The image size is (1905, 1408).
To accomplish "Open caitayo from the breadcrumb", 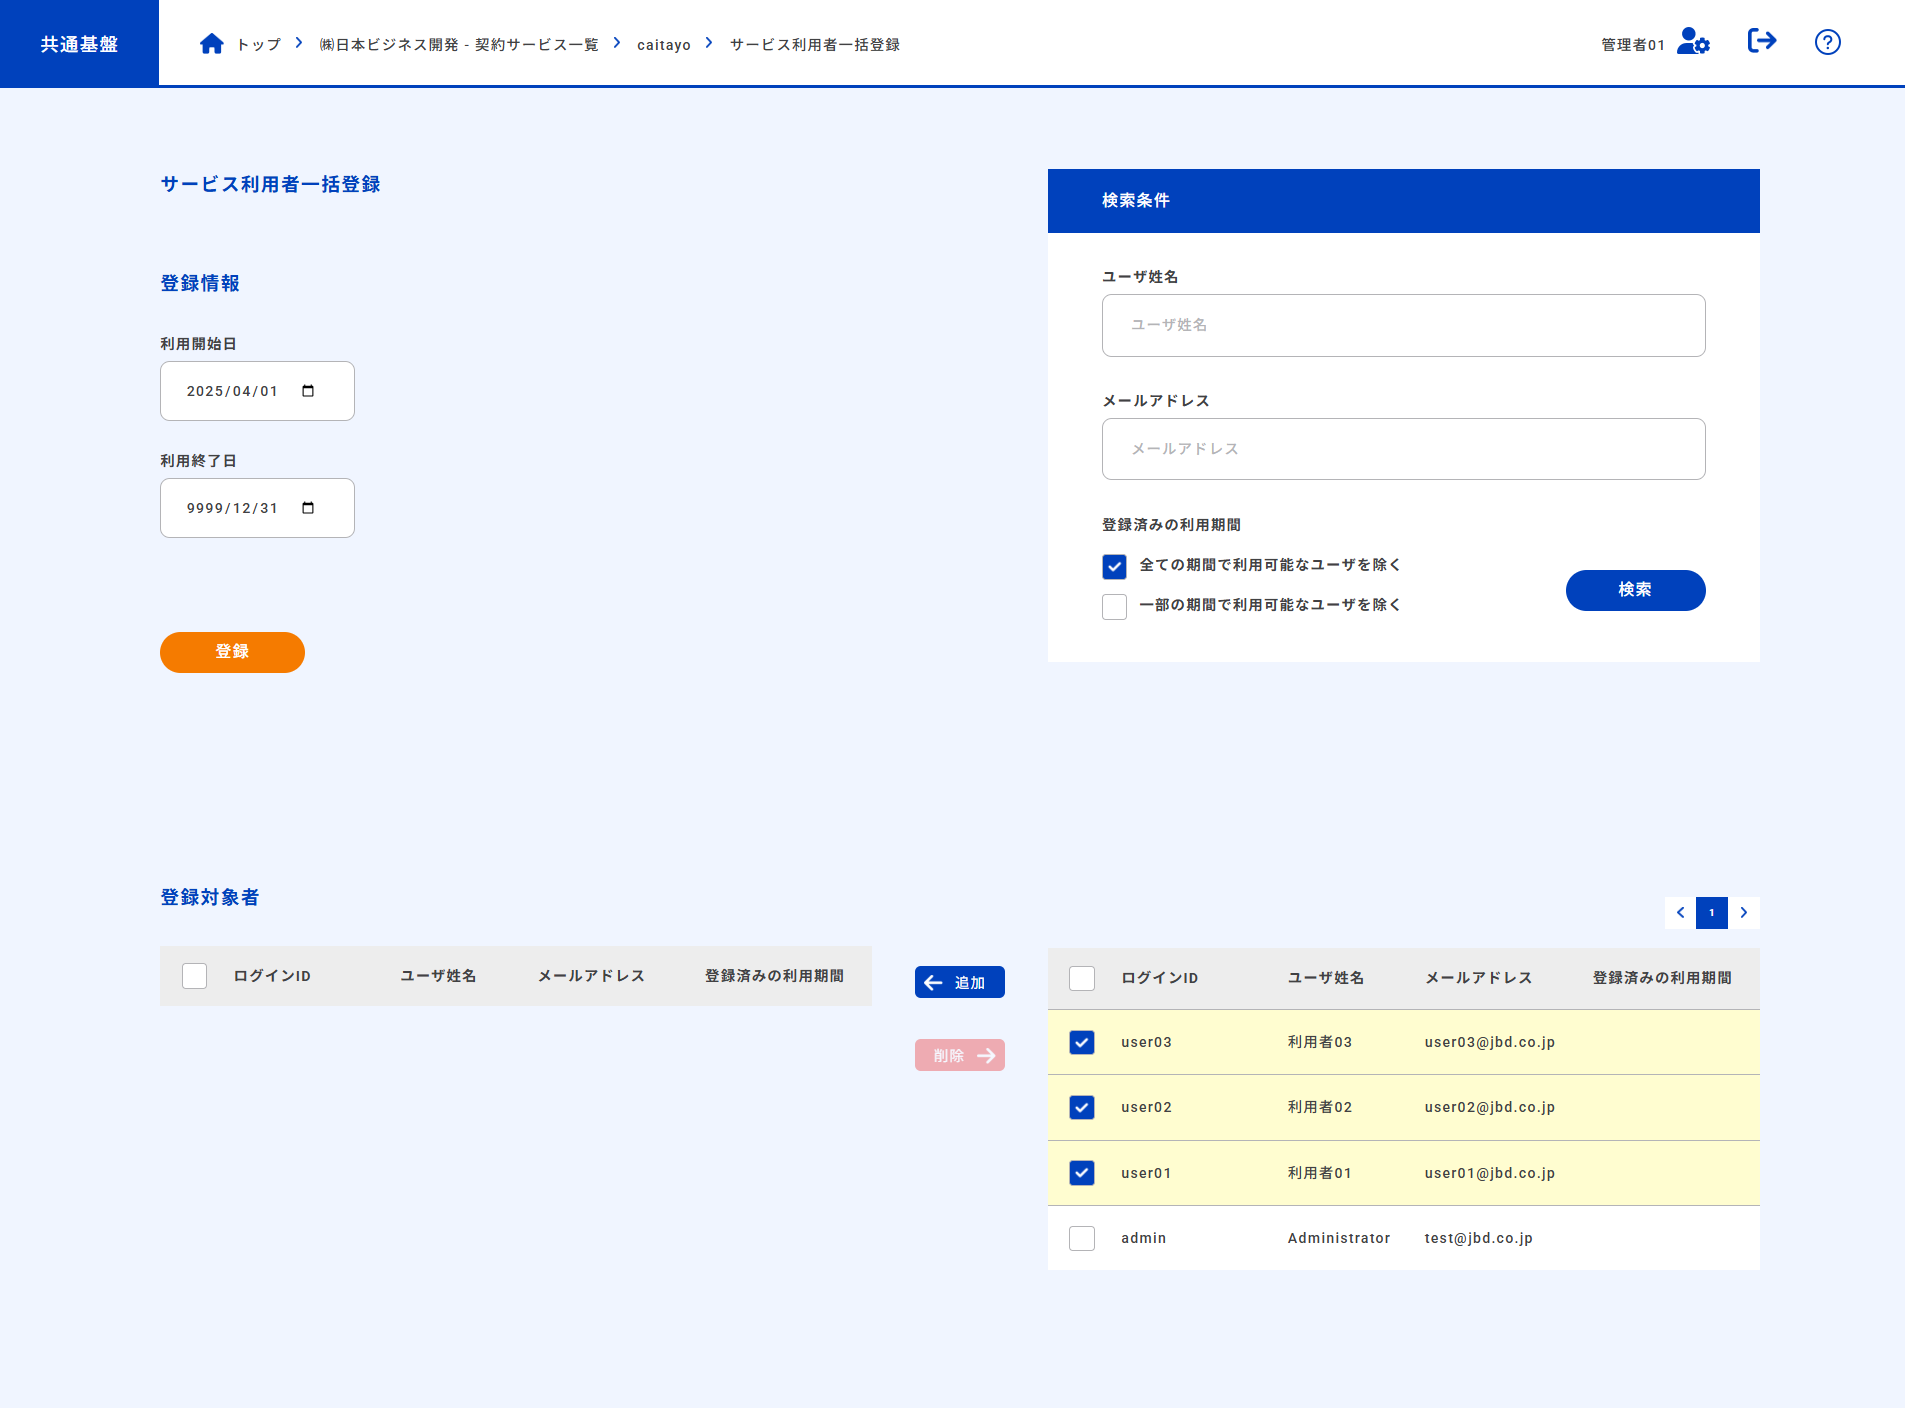I will click(x=663, y=44).
